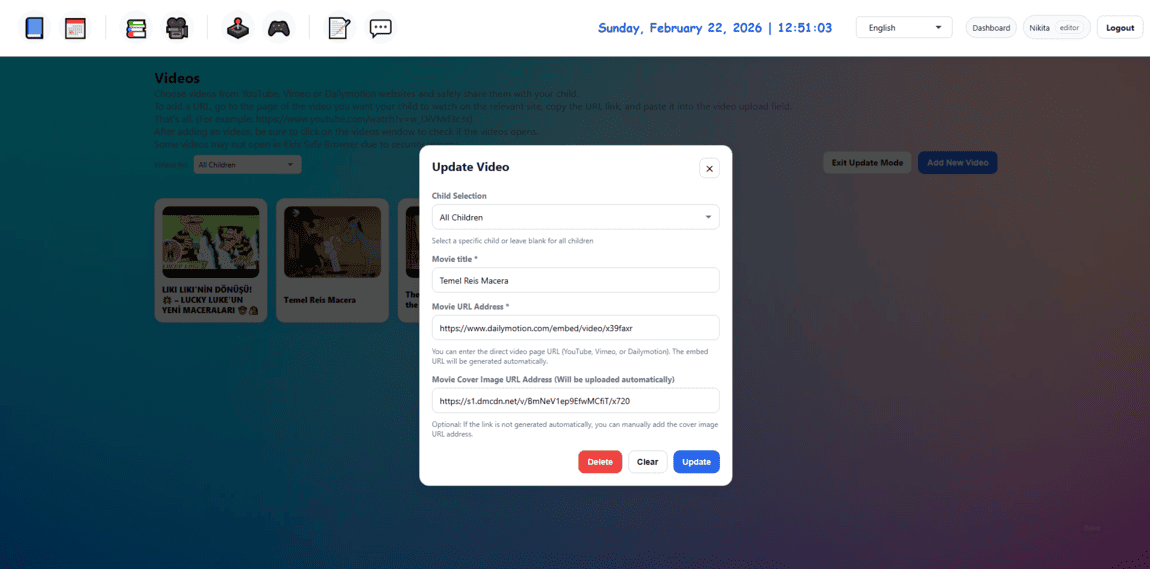Click the gamepad controller icon
This screenshot has height=569, width=1150.
(279, 28)
